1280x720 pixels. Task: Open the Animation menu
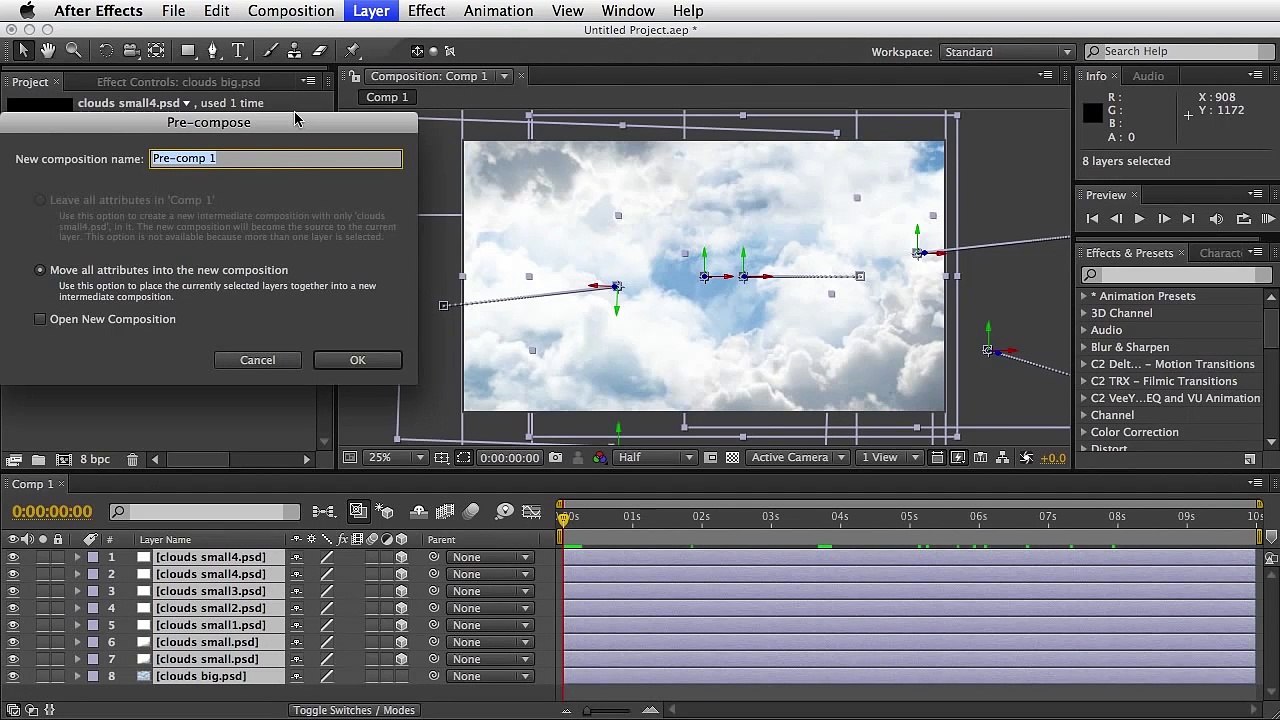point(498,11)
